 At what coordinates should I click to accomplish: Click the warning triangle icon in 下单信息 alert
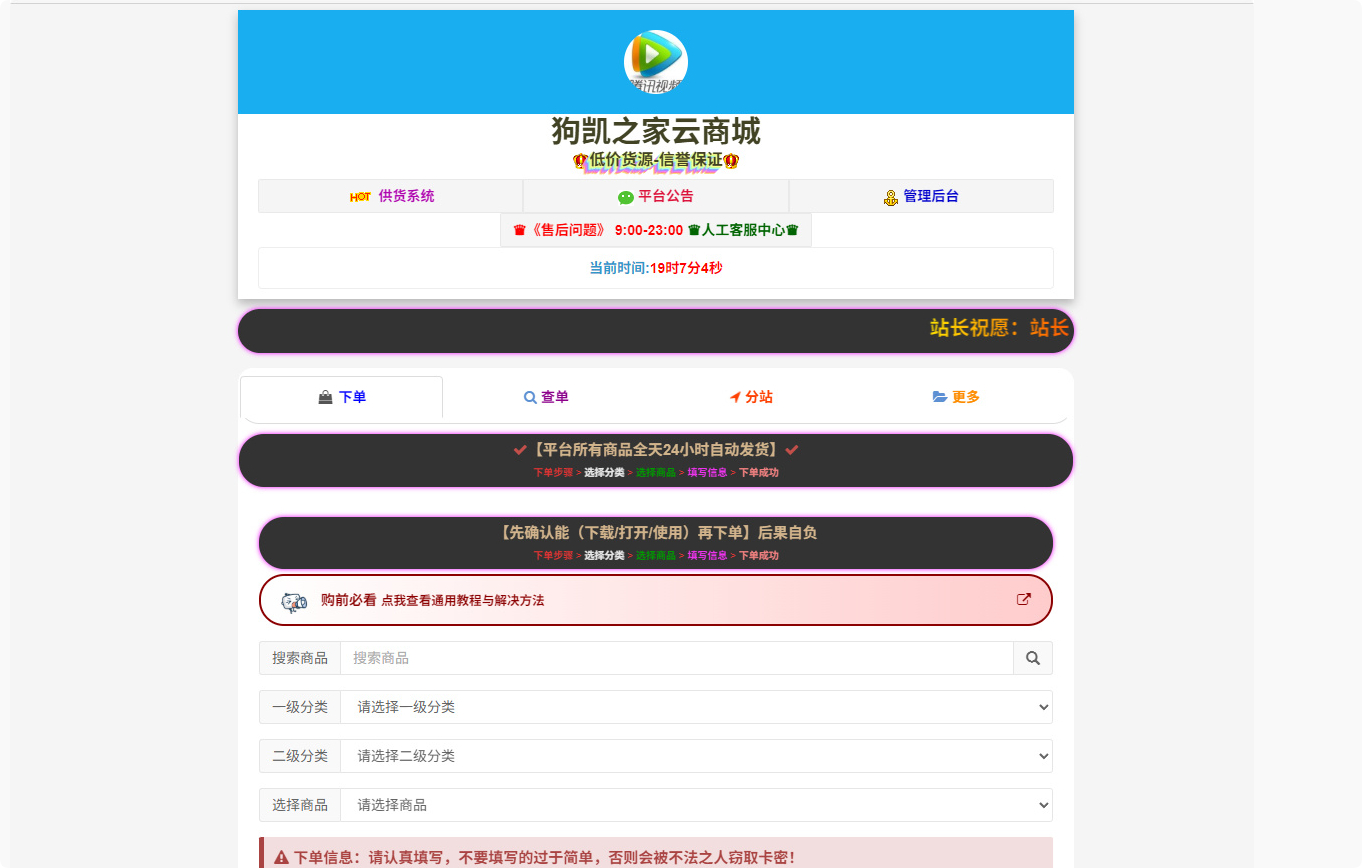(x=282, y=858)
